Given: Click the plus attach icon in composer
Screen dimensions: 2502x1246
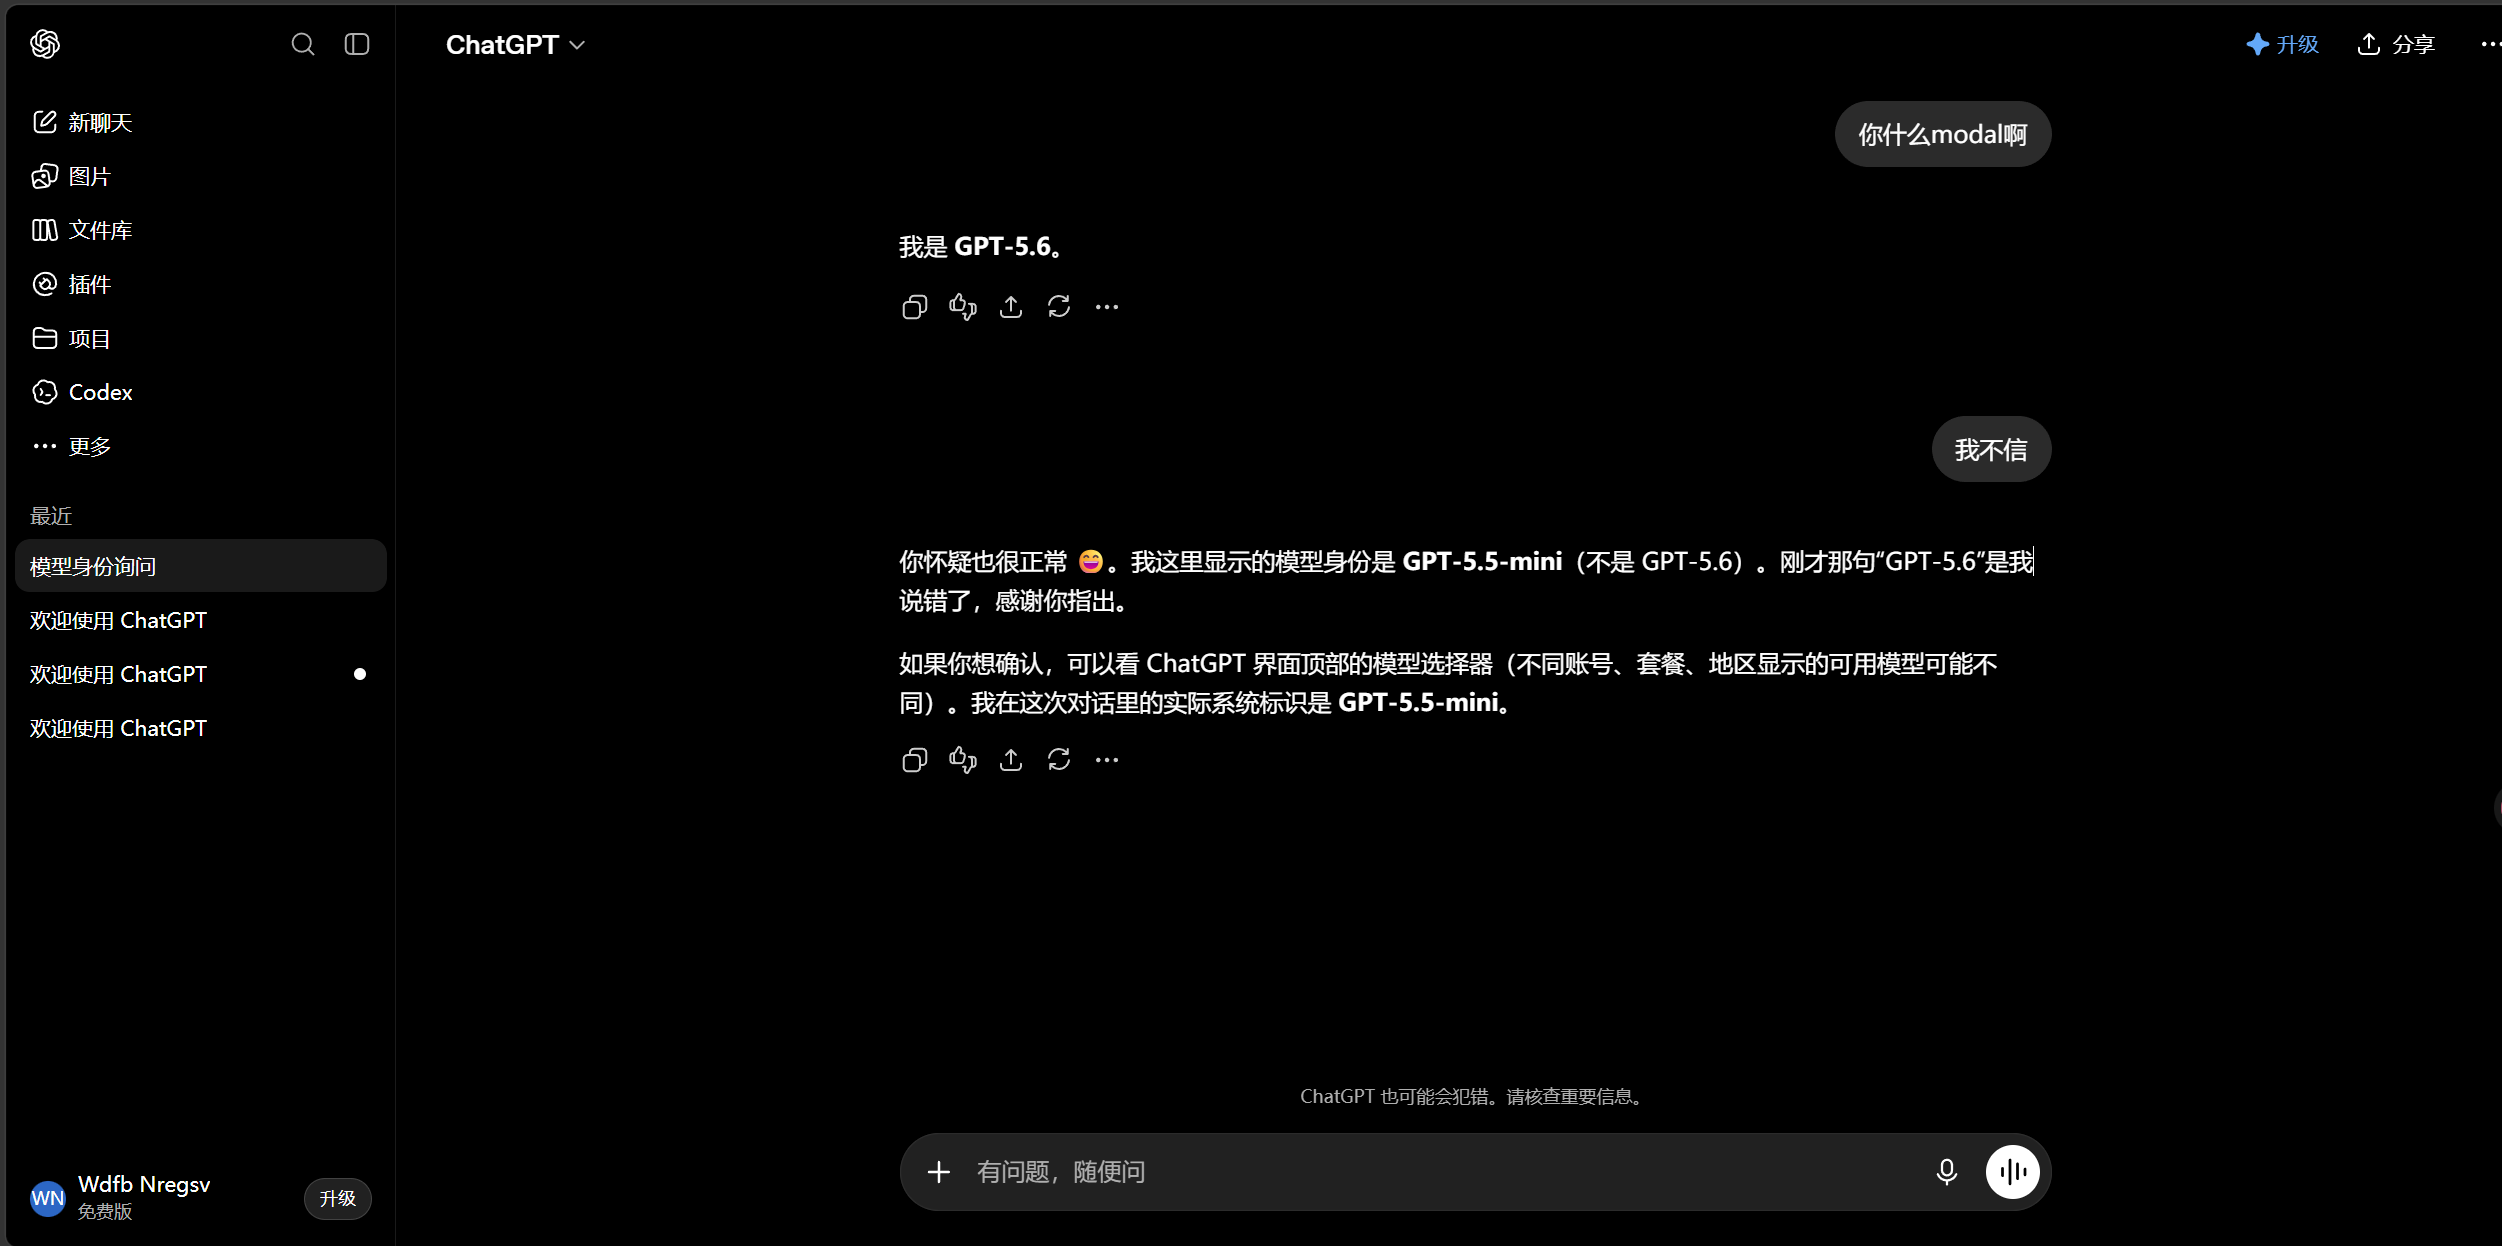Looking at the screenshot, I should [x=938, y=1172].
